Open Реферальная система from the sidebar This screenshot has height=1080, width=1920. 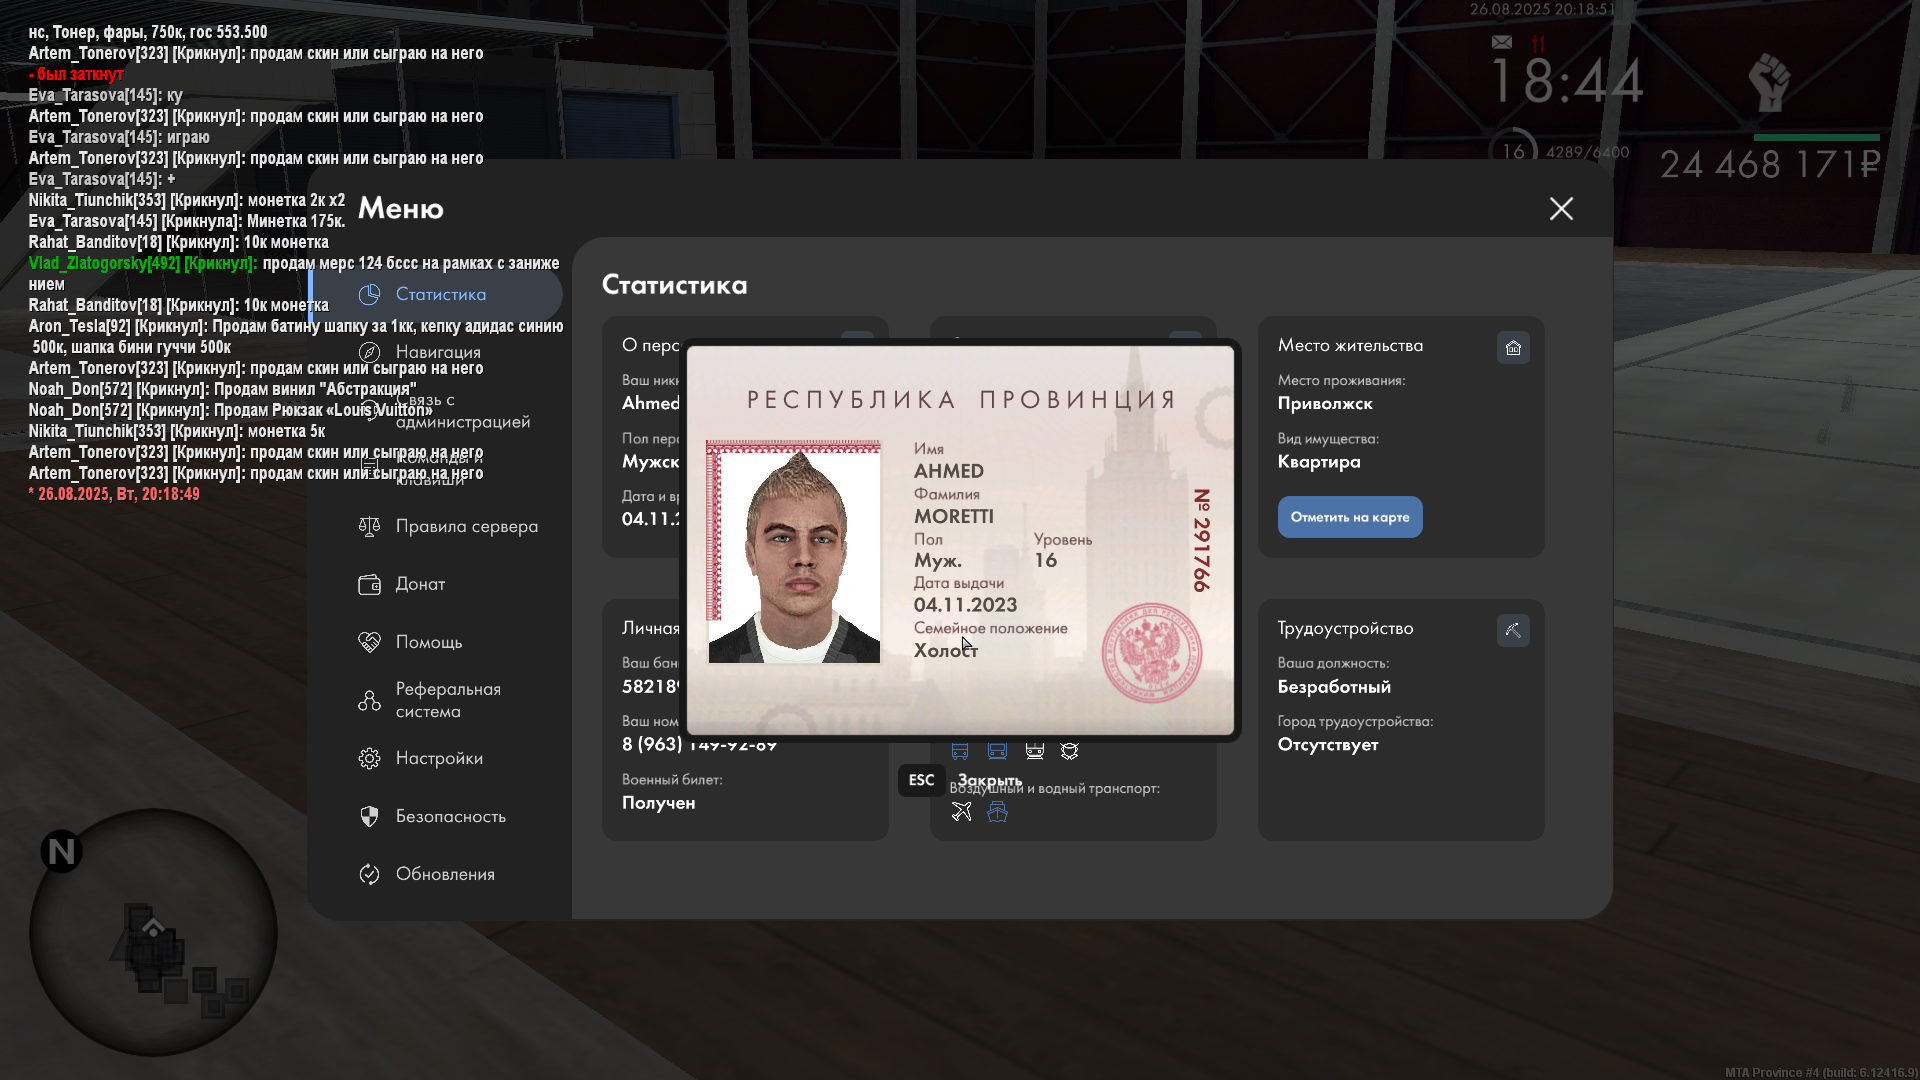click(448, 700)
